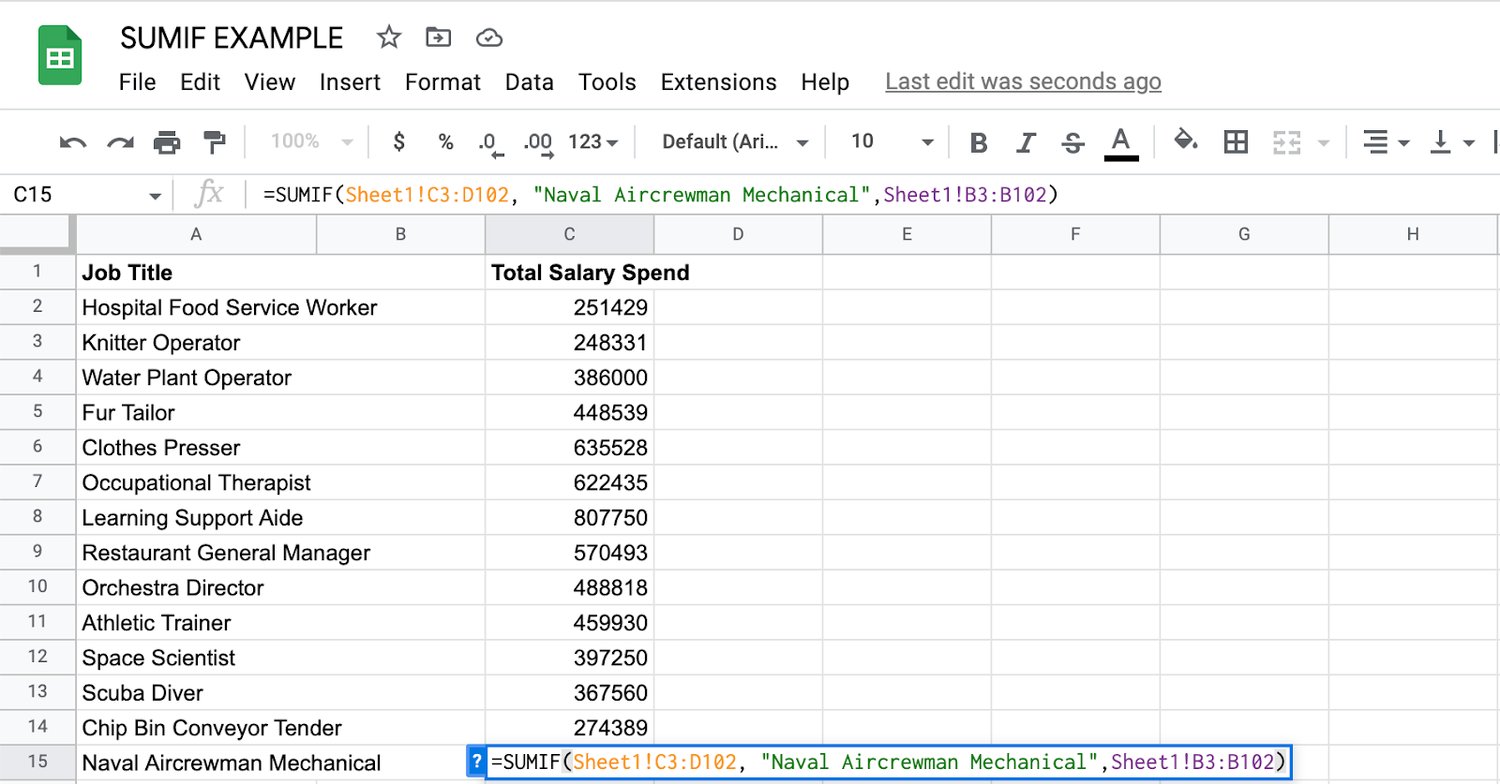Open the Edit menu
The height and width of the screenshot is (784, 1500).
(200, 82)
